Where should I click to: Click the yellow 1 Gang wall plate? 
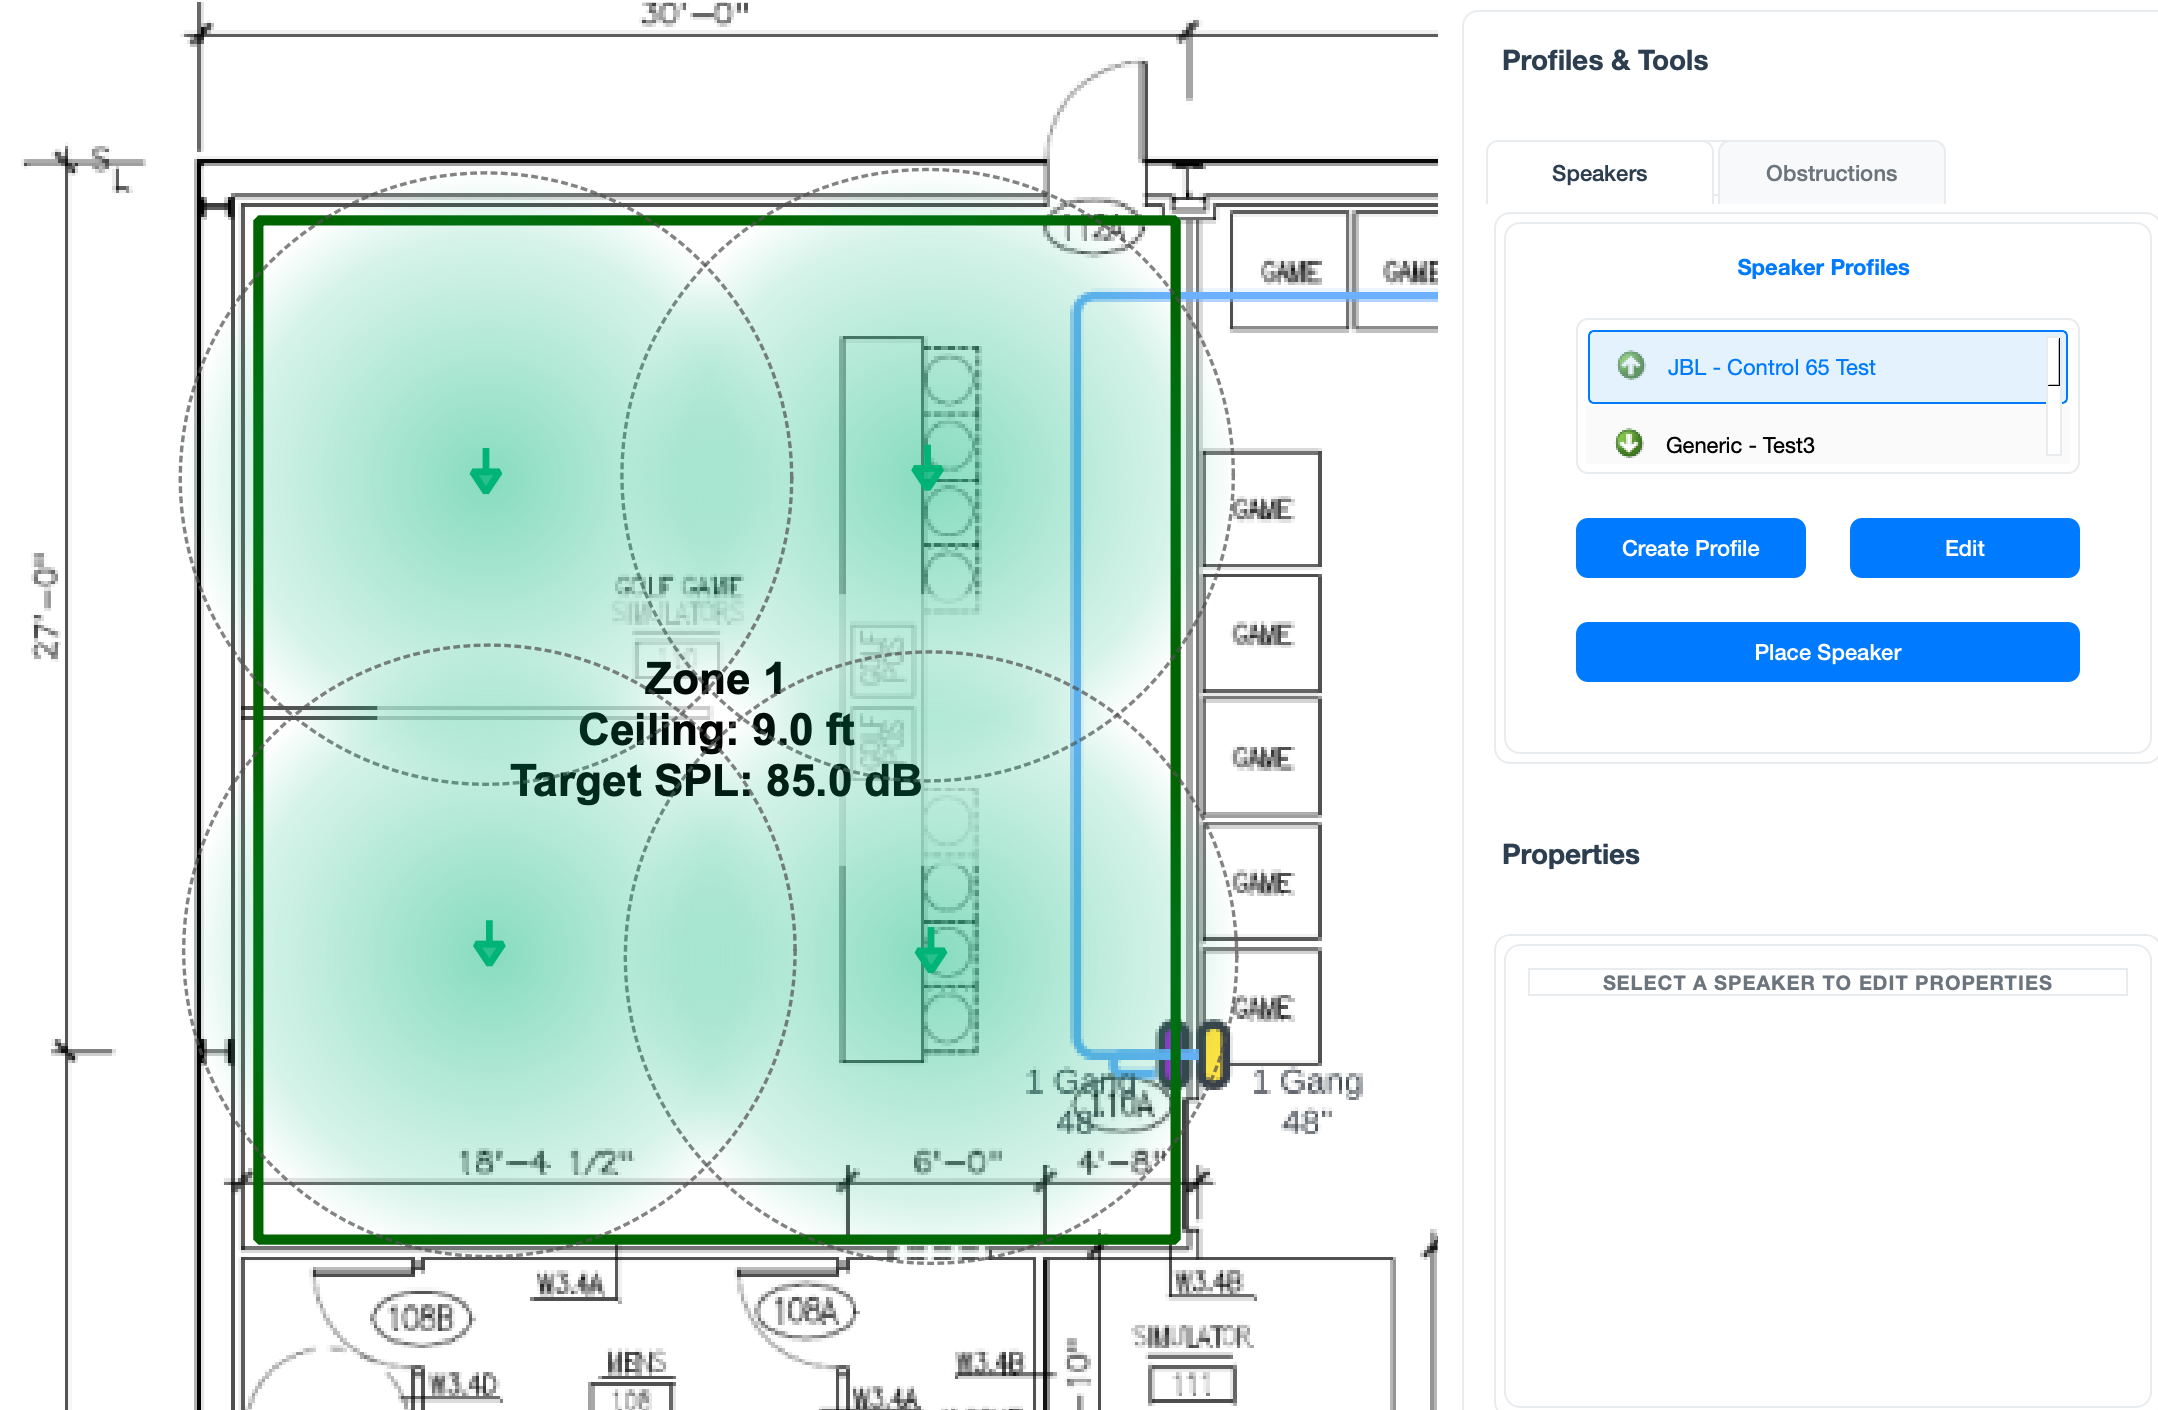pos(1213,1053)
